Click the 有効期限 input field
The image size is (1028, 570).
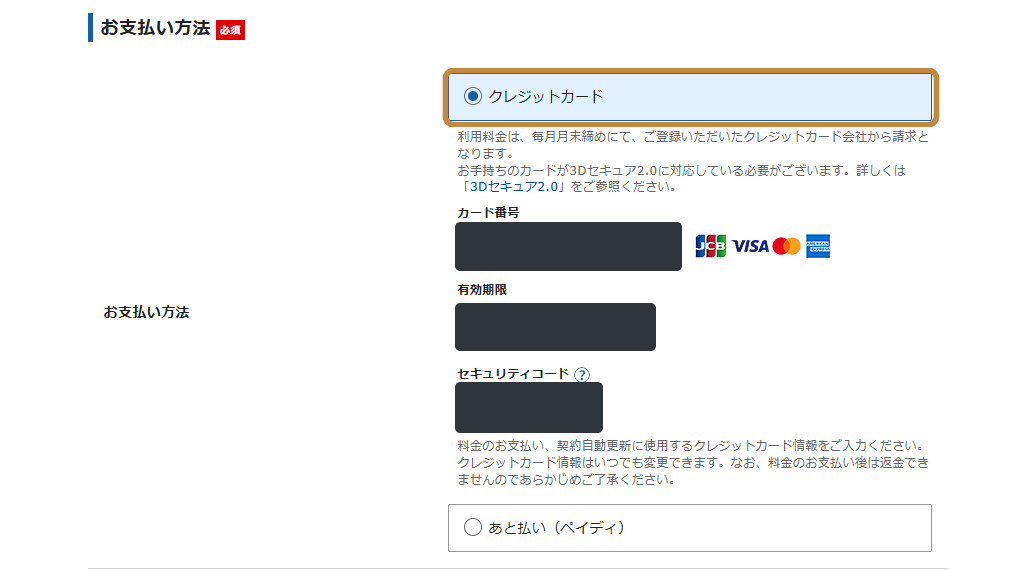pyautogui.click(x=555, y=327)
